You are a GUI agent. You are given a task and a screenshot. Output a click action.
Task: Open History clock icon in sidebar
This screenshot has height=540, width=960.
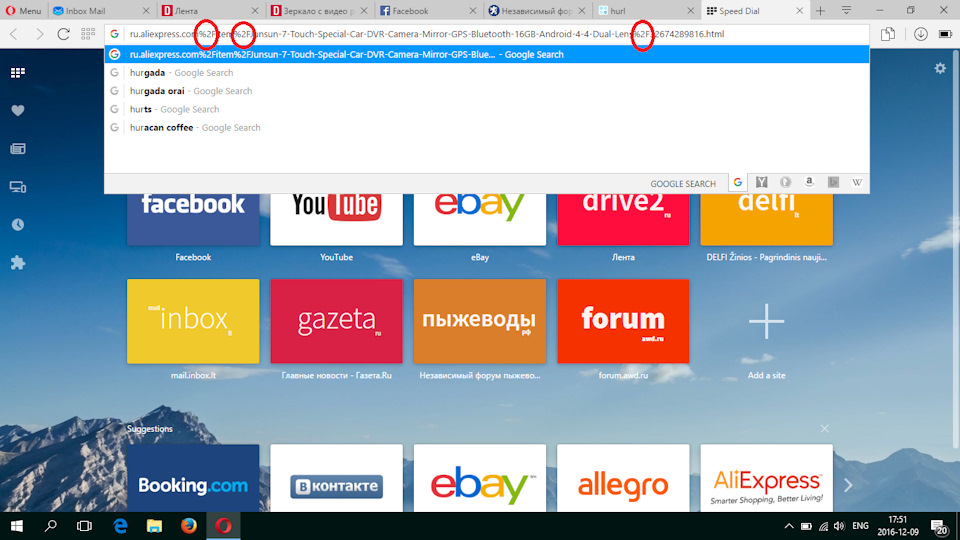pos(18,225)
